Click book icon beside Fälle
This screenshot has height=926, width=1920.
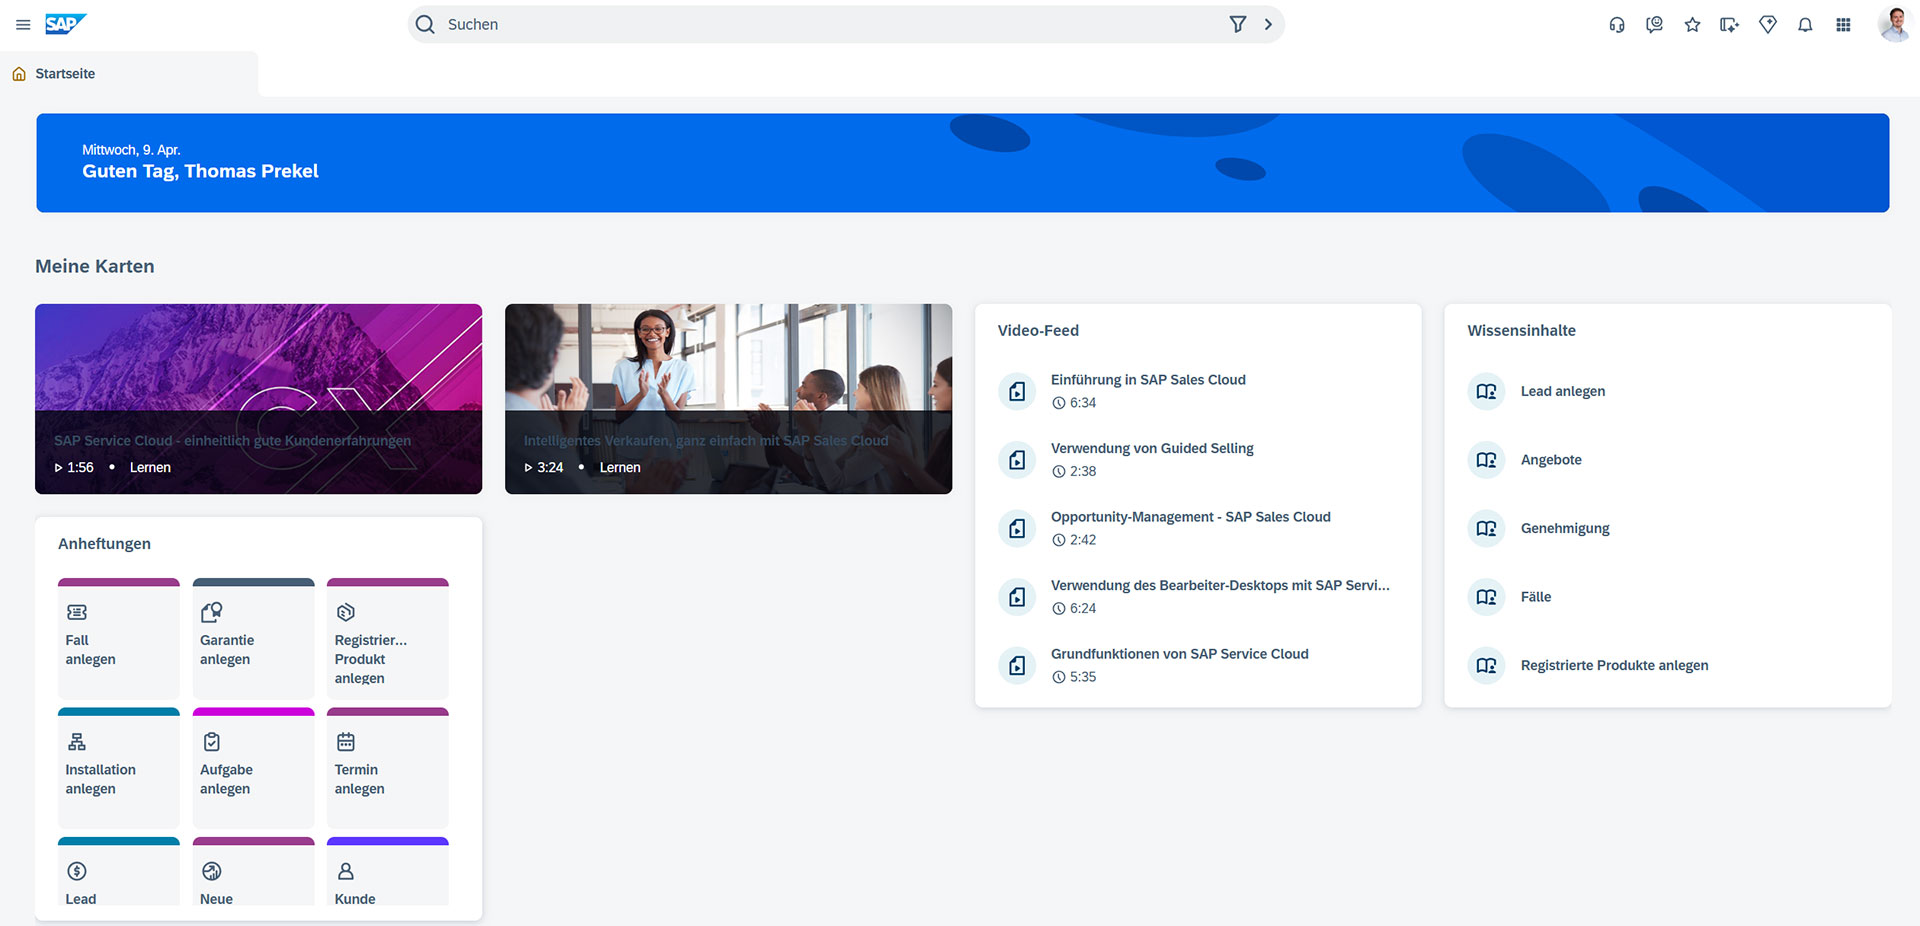point(1486,597)
